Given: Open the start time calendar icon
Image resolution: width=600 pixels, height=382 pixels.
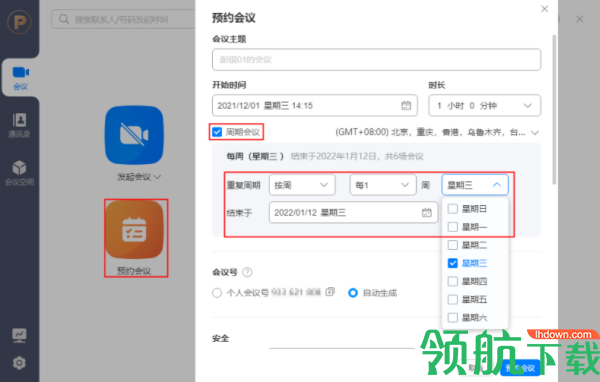Looking at the screenshot, I should coord(406,105).
